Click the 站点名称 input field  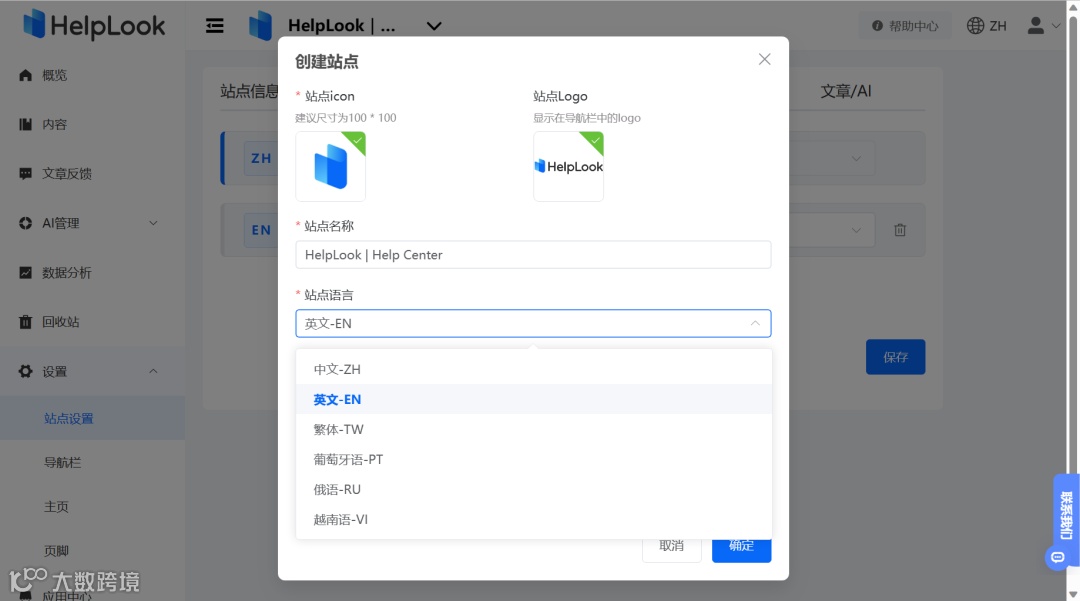(x=533, y=255)
